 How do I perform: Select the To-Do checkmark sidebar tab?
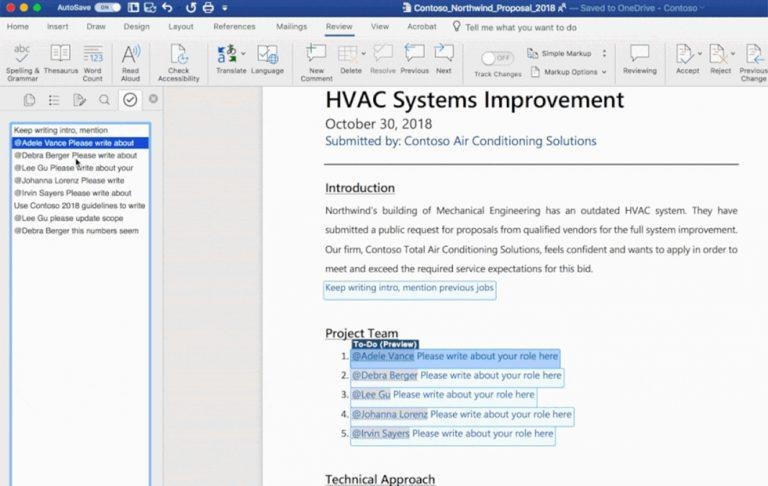(x=130, y=100)
